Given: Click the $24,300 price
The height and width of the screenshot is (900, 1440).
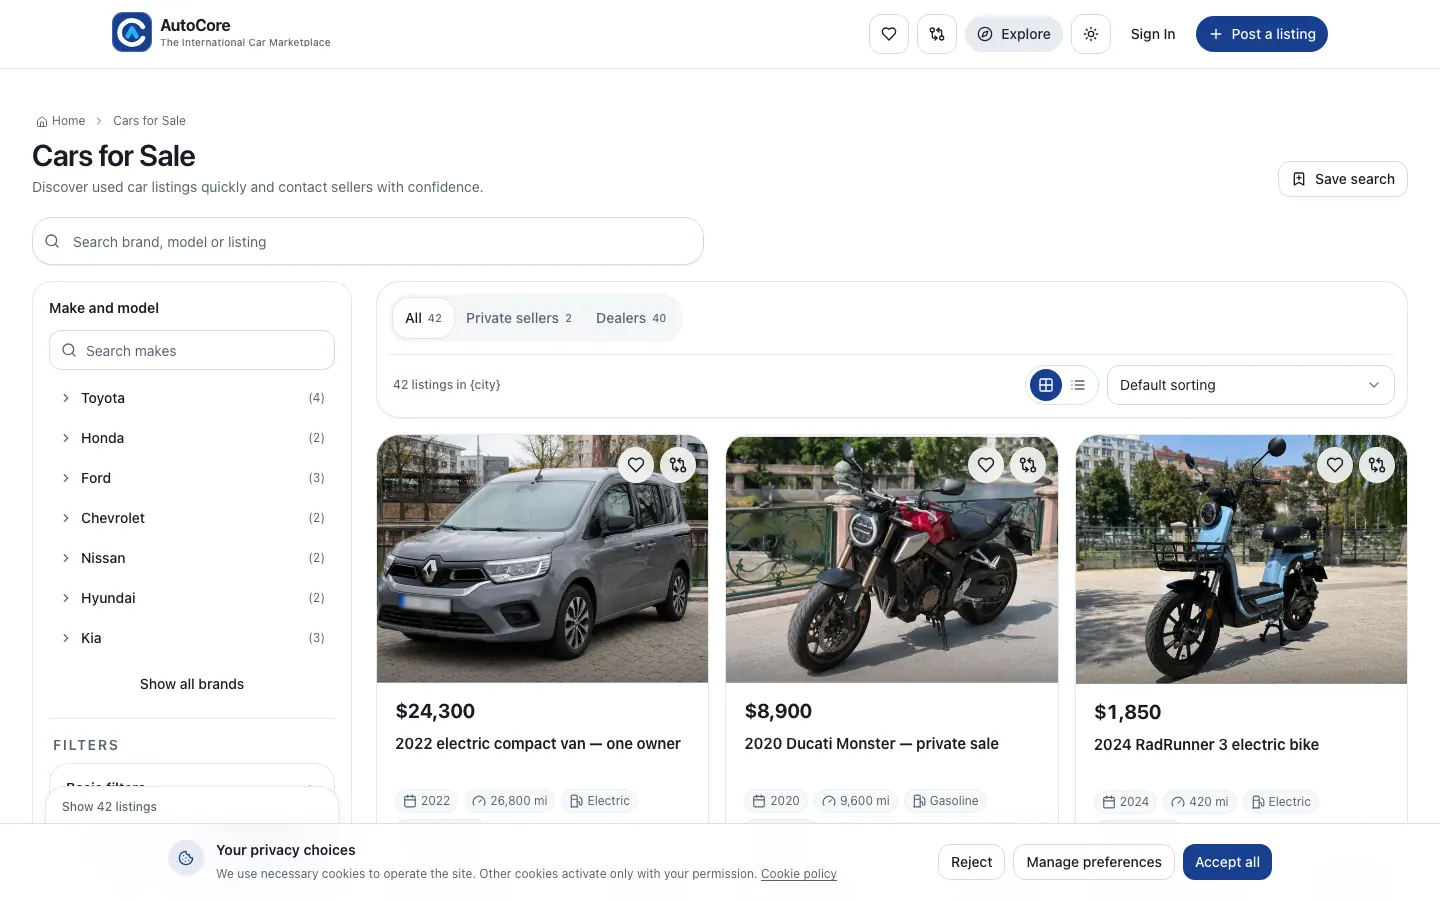Looking at the screenshot, I should 435,711.
